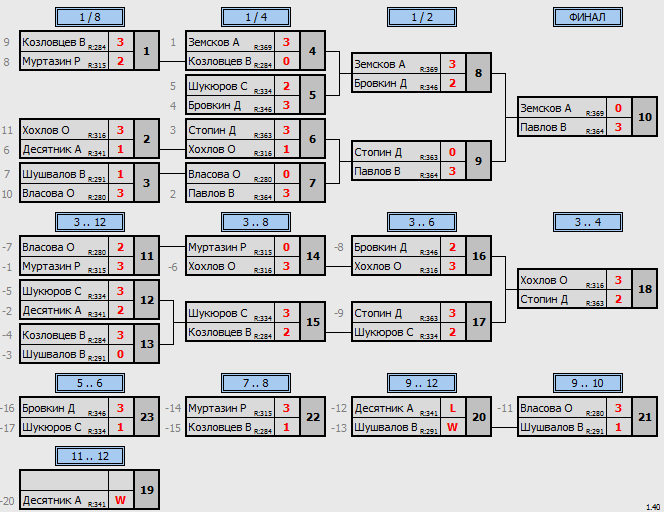Click the 11..12 bracket header
This screenshot has width=664, height=512.
90,457
